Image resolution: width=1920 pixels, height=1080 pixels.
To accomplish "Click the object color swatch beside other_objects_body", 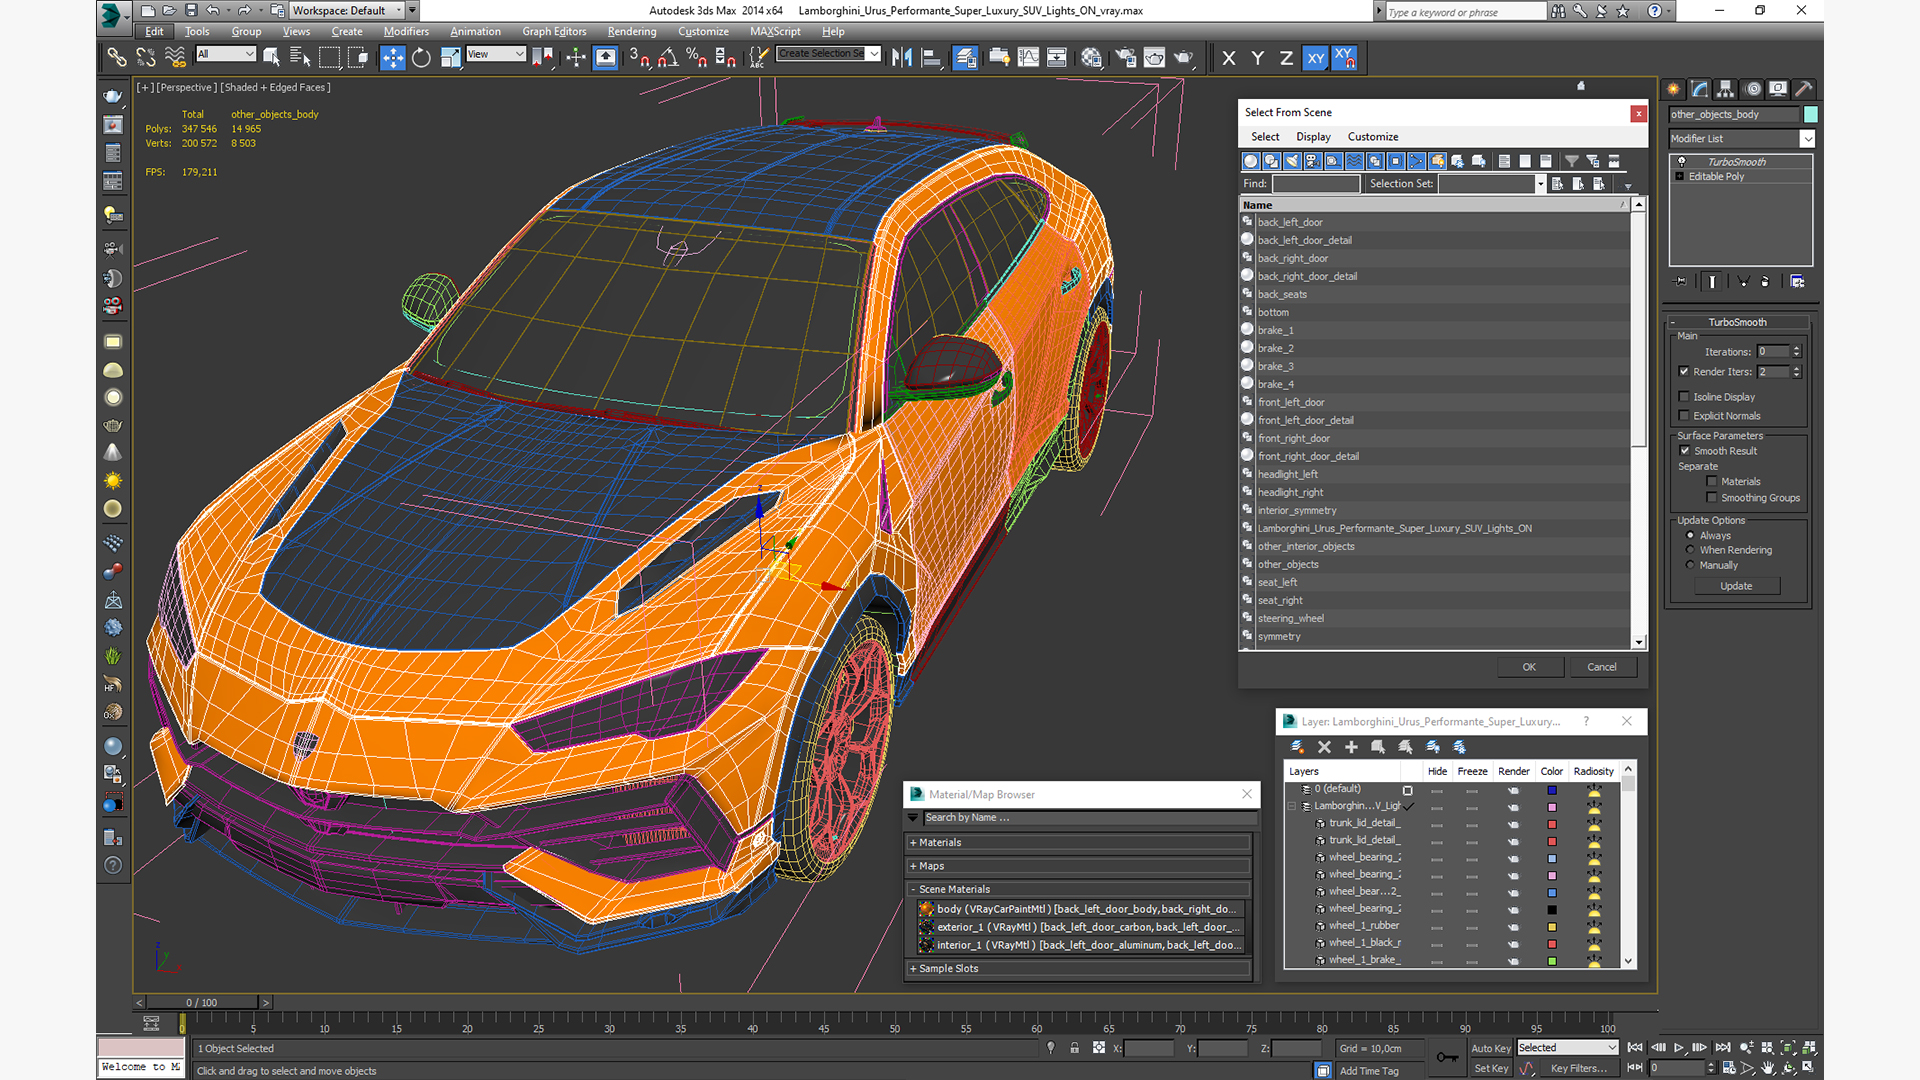I will coord(1811,114).
